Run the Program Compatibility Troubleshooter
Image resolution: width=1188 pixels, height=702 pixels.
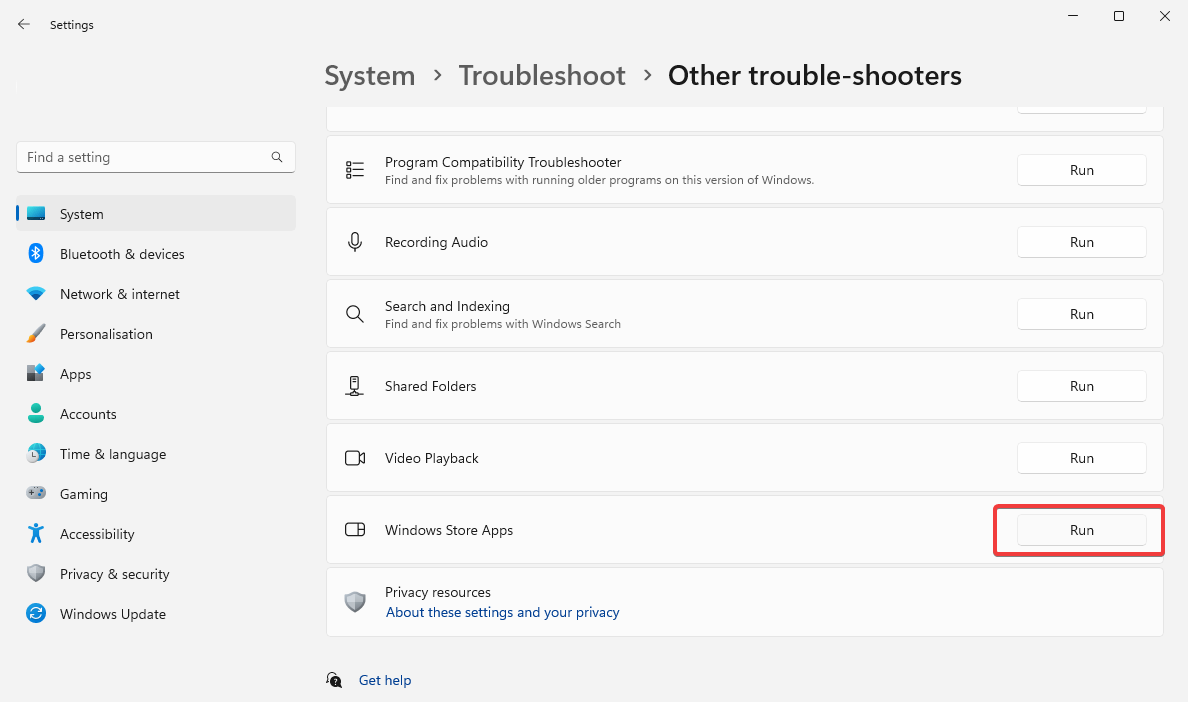1081,170
